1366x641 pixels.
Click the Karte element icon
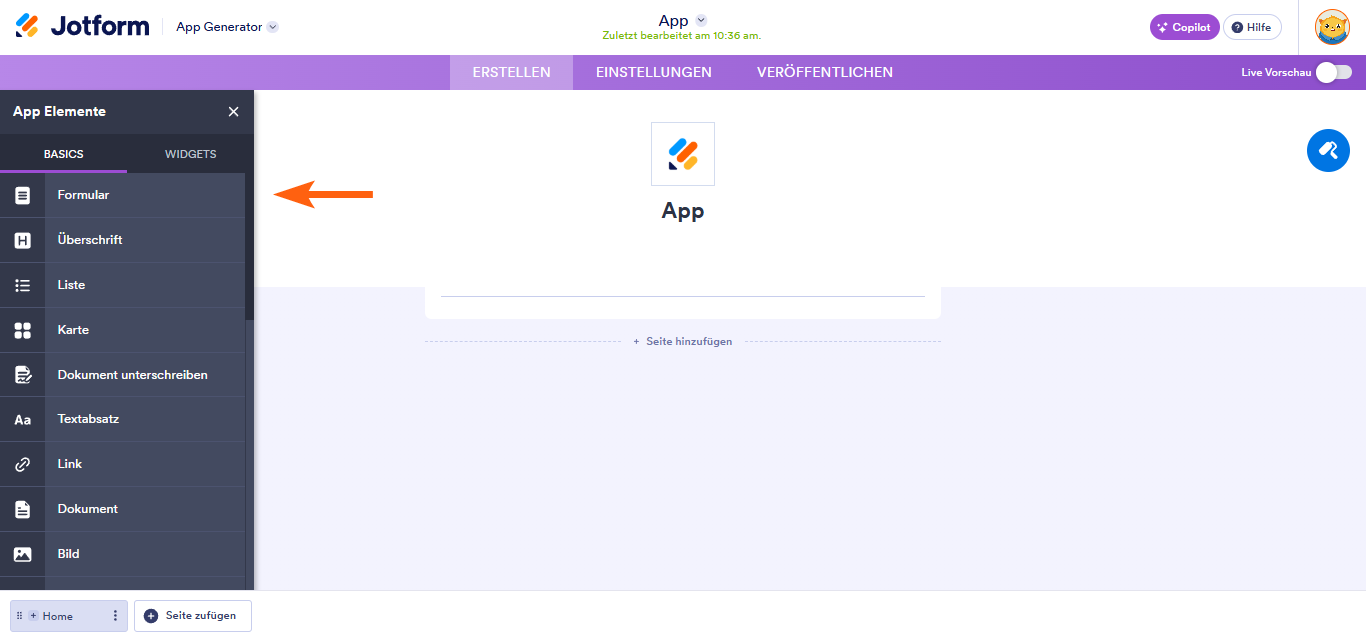pos(23,329)
